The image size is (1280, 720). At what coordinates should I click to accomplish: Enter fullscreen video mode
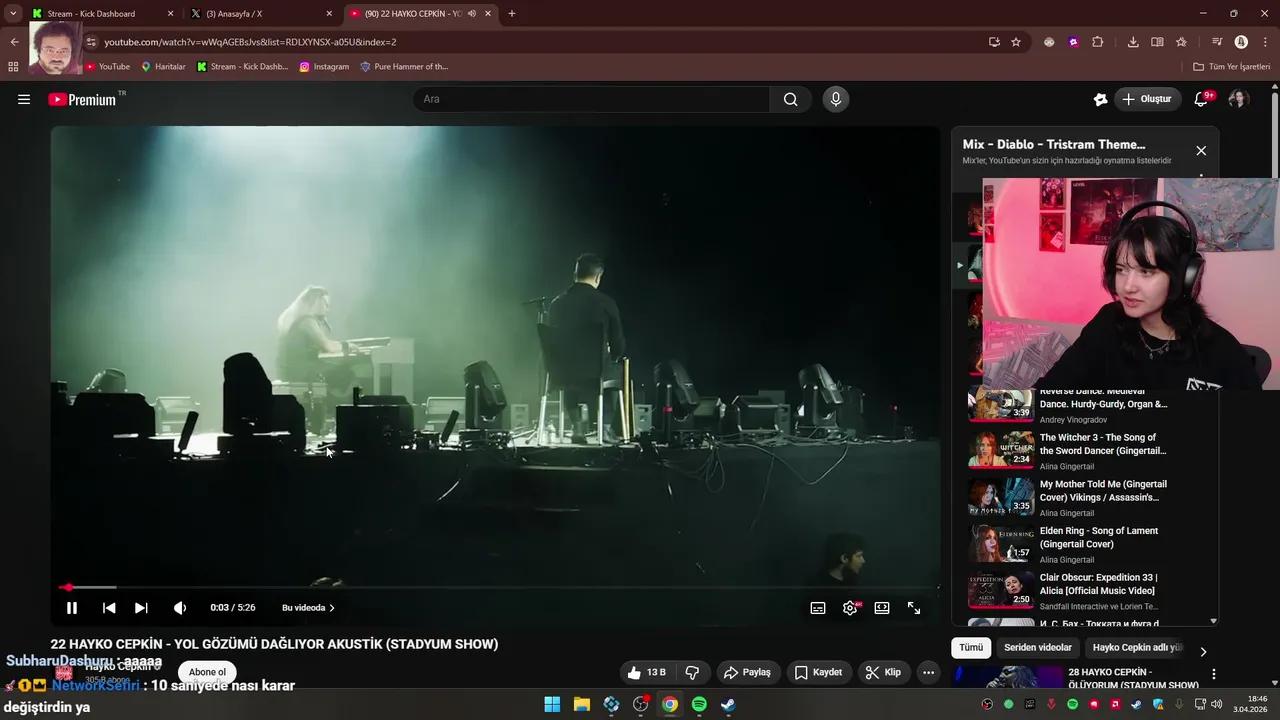point(914,608)
